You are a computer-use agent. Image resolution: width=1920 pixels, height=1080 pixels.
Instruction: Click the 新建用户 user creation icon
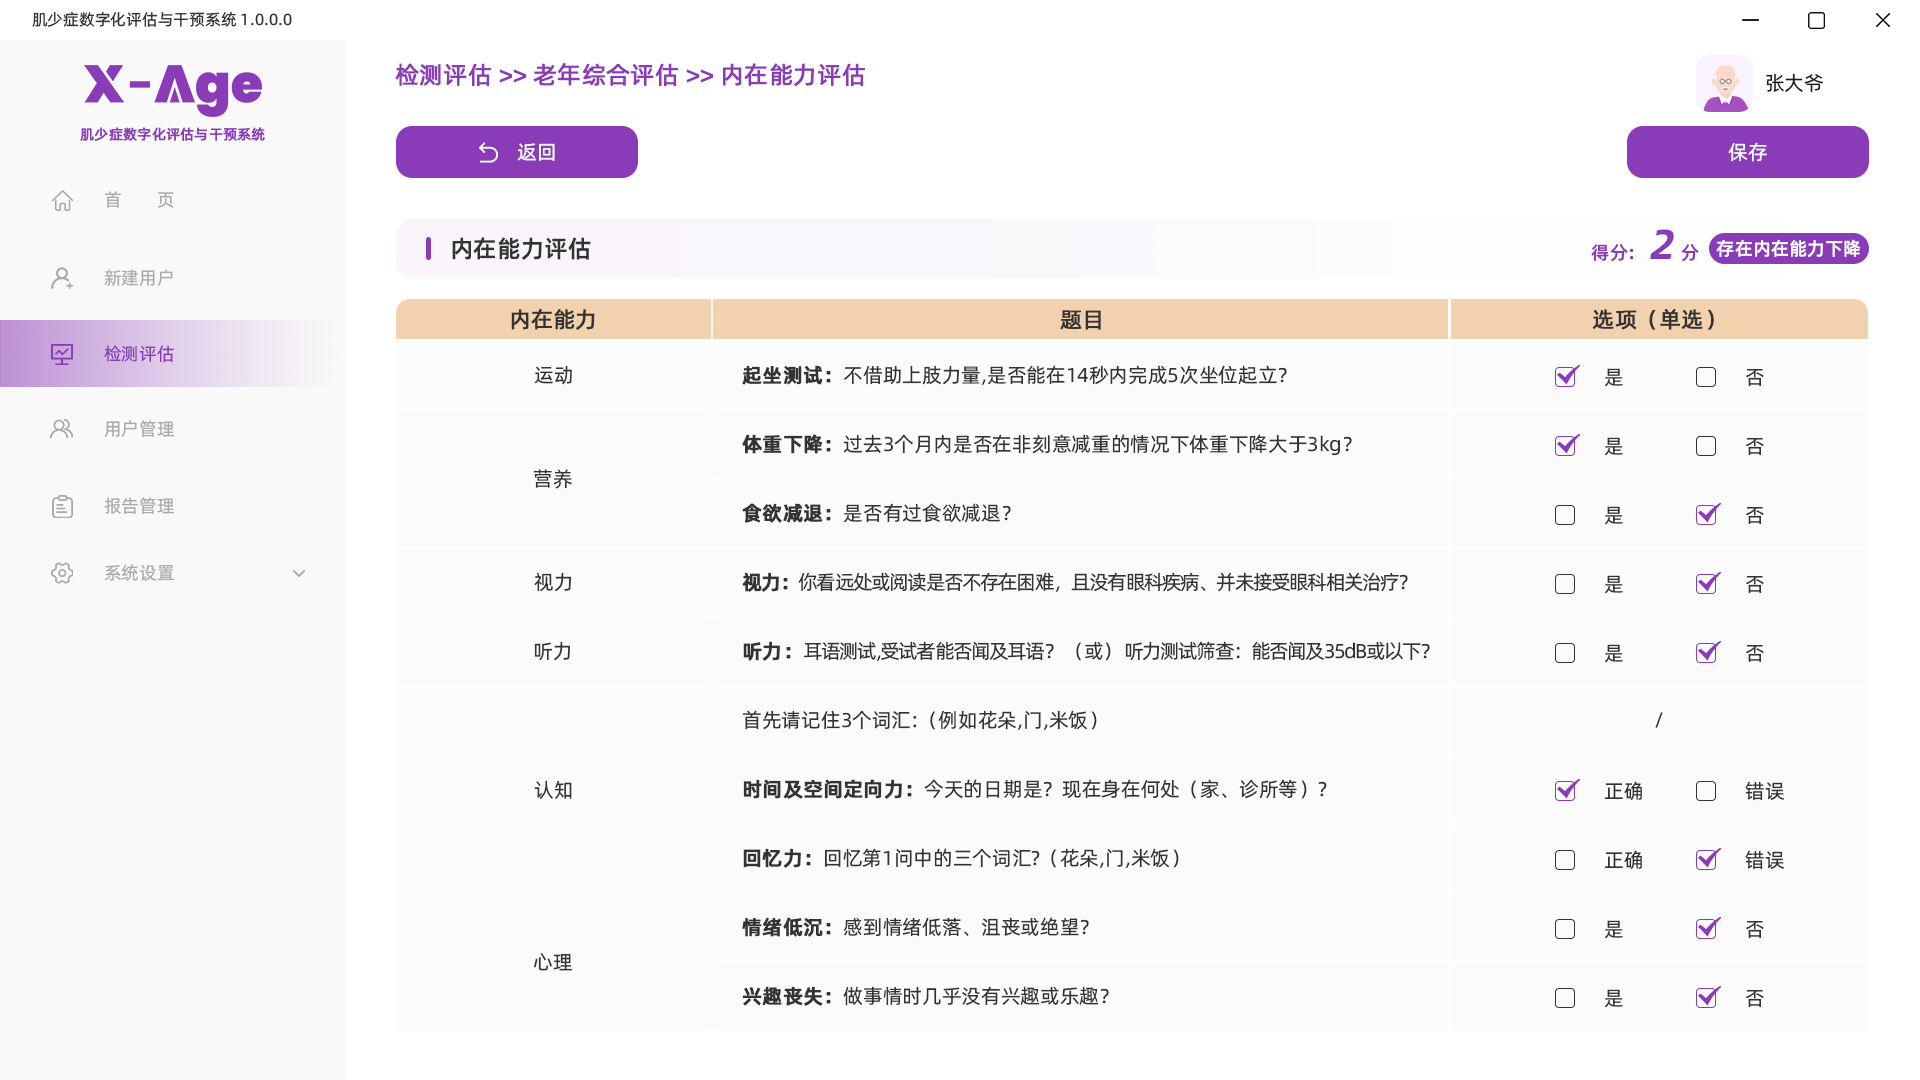click(62, 277)
